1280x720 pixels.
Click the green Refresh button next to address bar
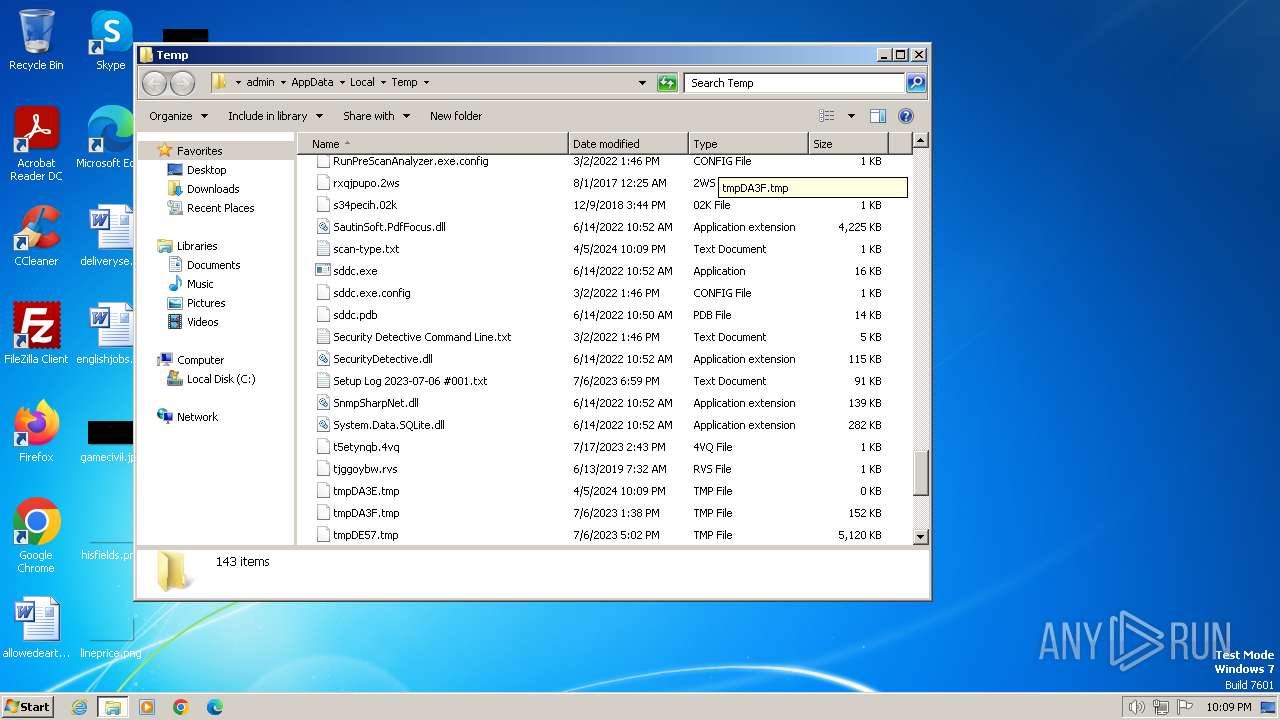point(667,83)
